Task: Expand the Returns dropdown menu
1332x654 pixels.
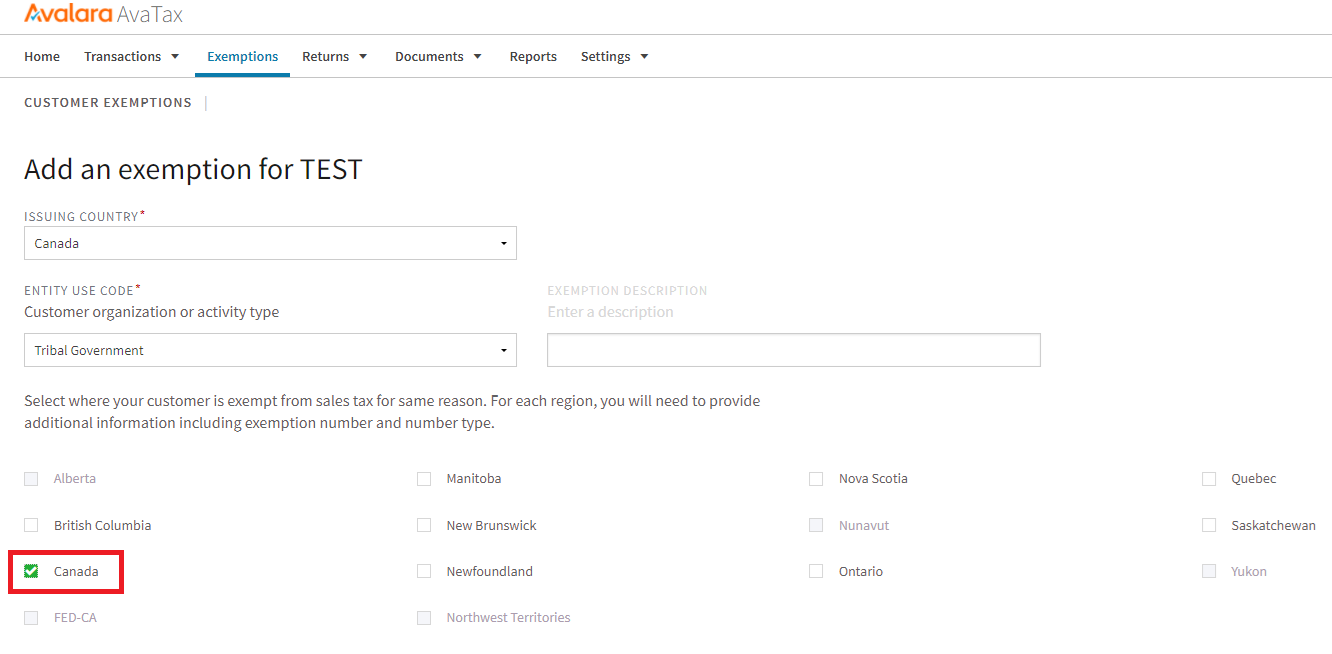Action: coord(335,57)
